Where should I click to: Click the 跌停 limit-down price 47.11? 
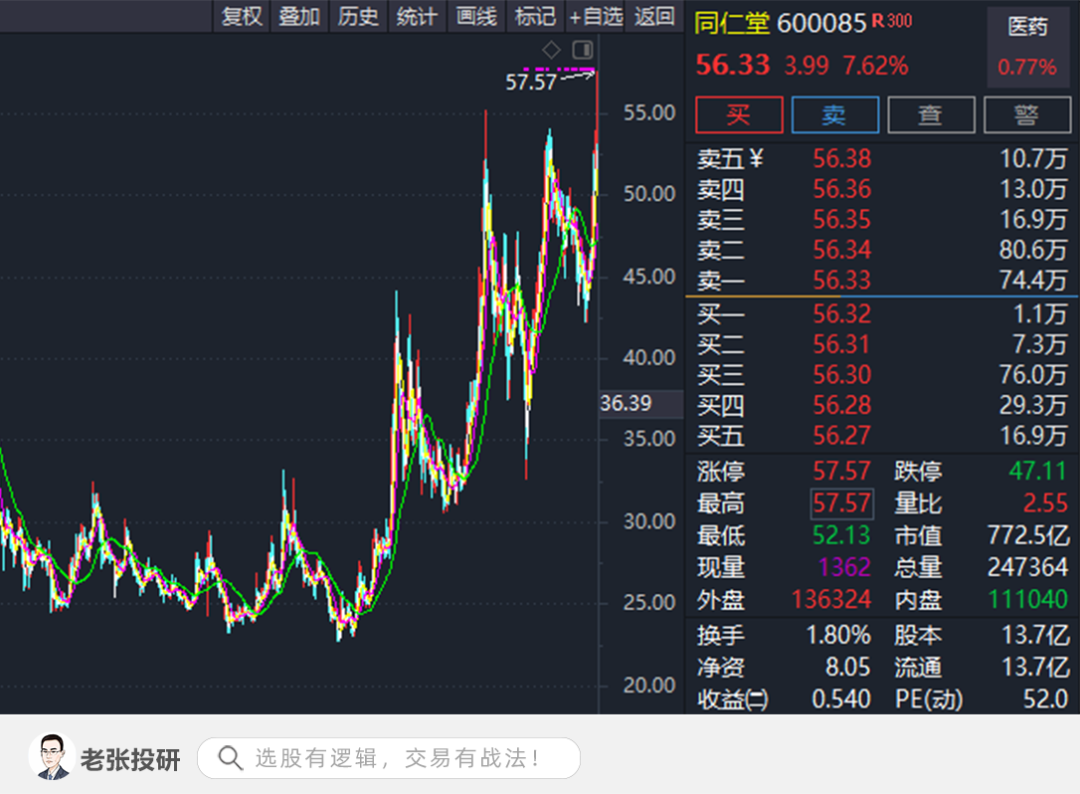click(x=1037, y=471)
